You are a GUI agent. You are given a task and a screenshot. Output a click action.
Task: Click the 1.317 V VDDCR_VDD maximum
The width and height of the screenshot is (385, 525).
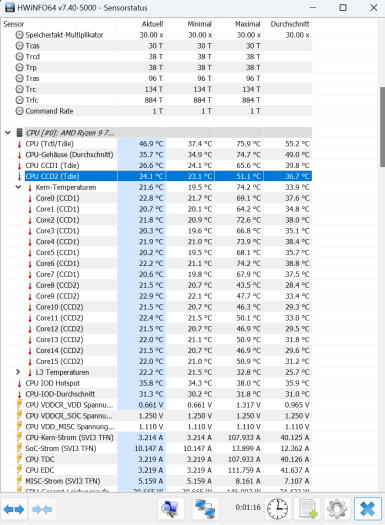tap(248, 405)
